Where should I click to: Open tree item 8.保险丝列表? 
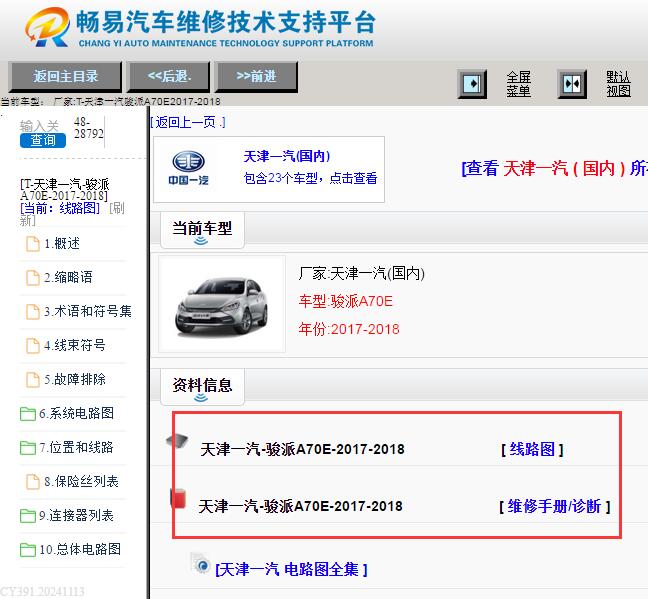pos(81,482)
